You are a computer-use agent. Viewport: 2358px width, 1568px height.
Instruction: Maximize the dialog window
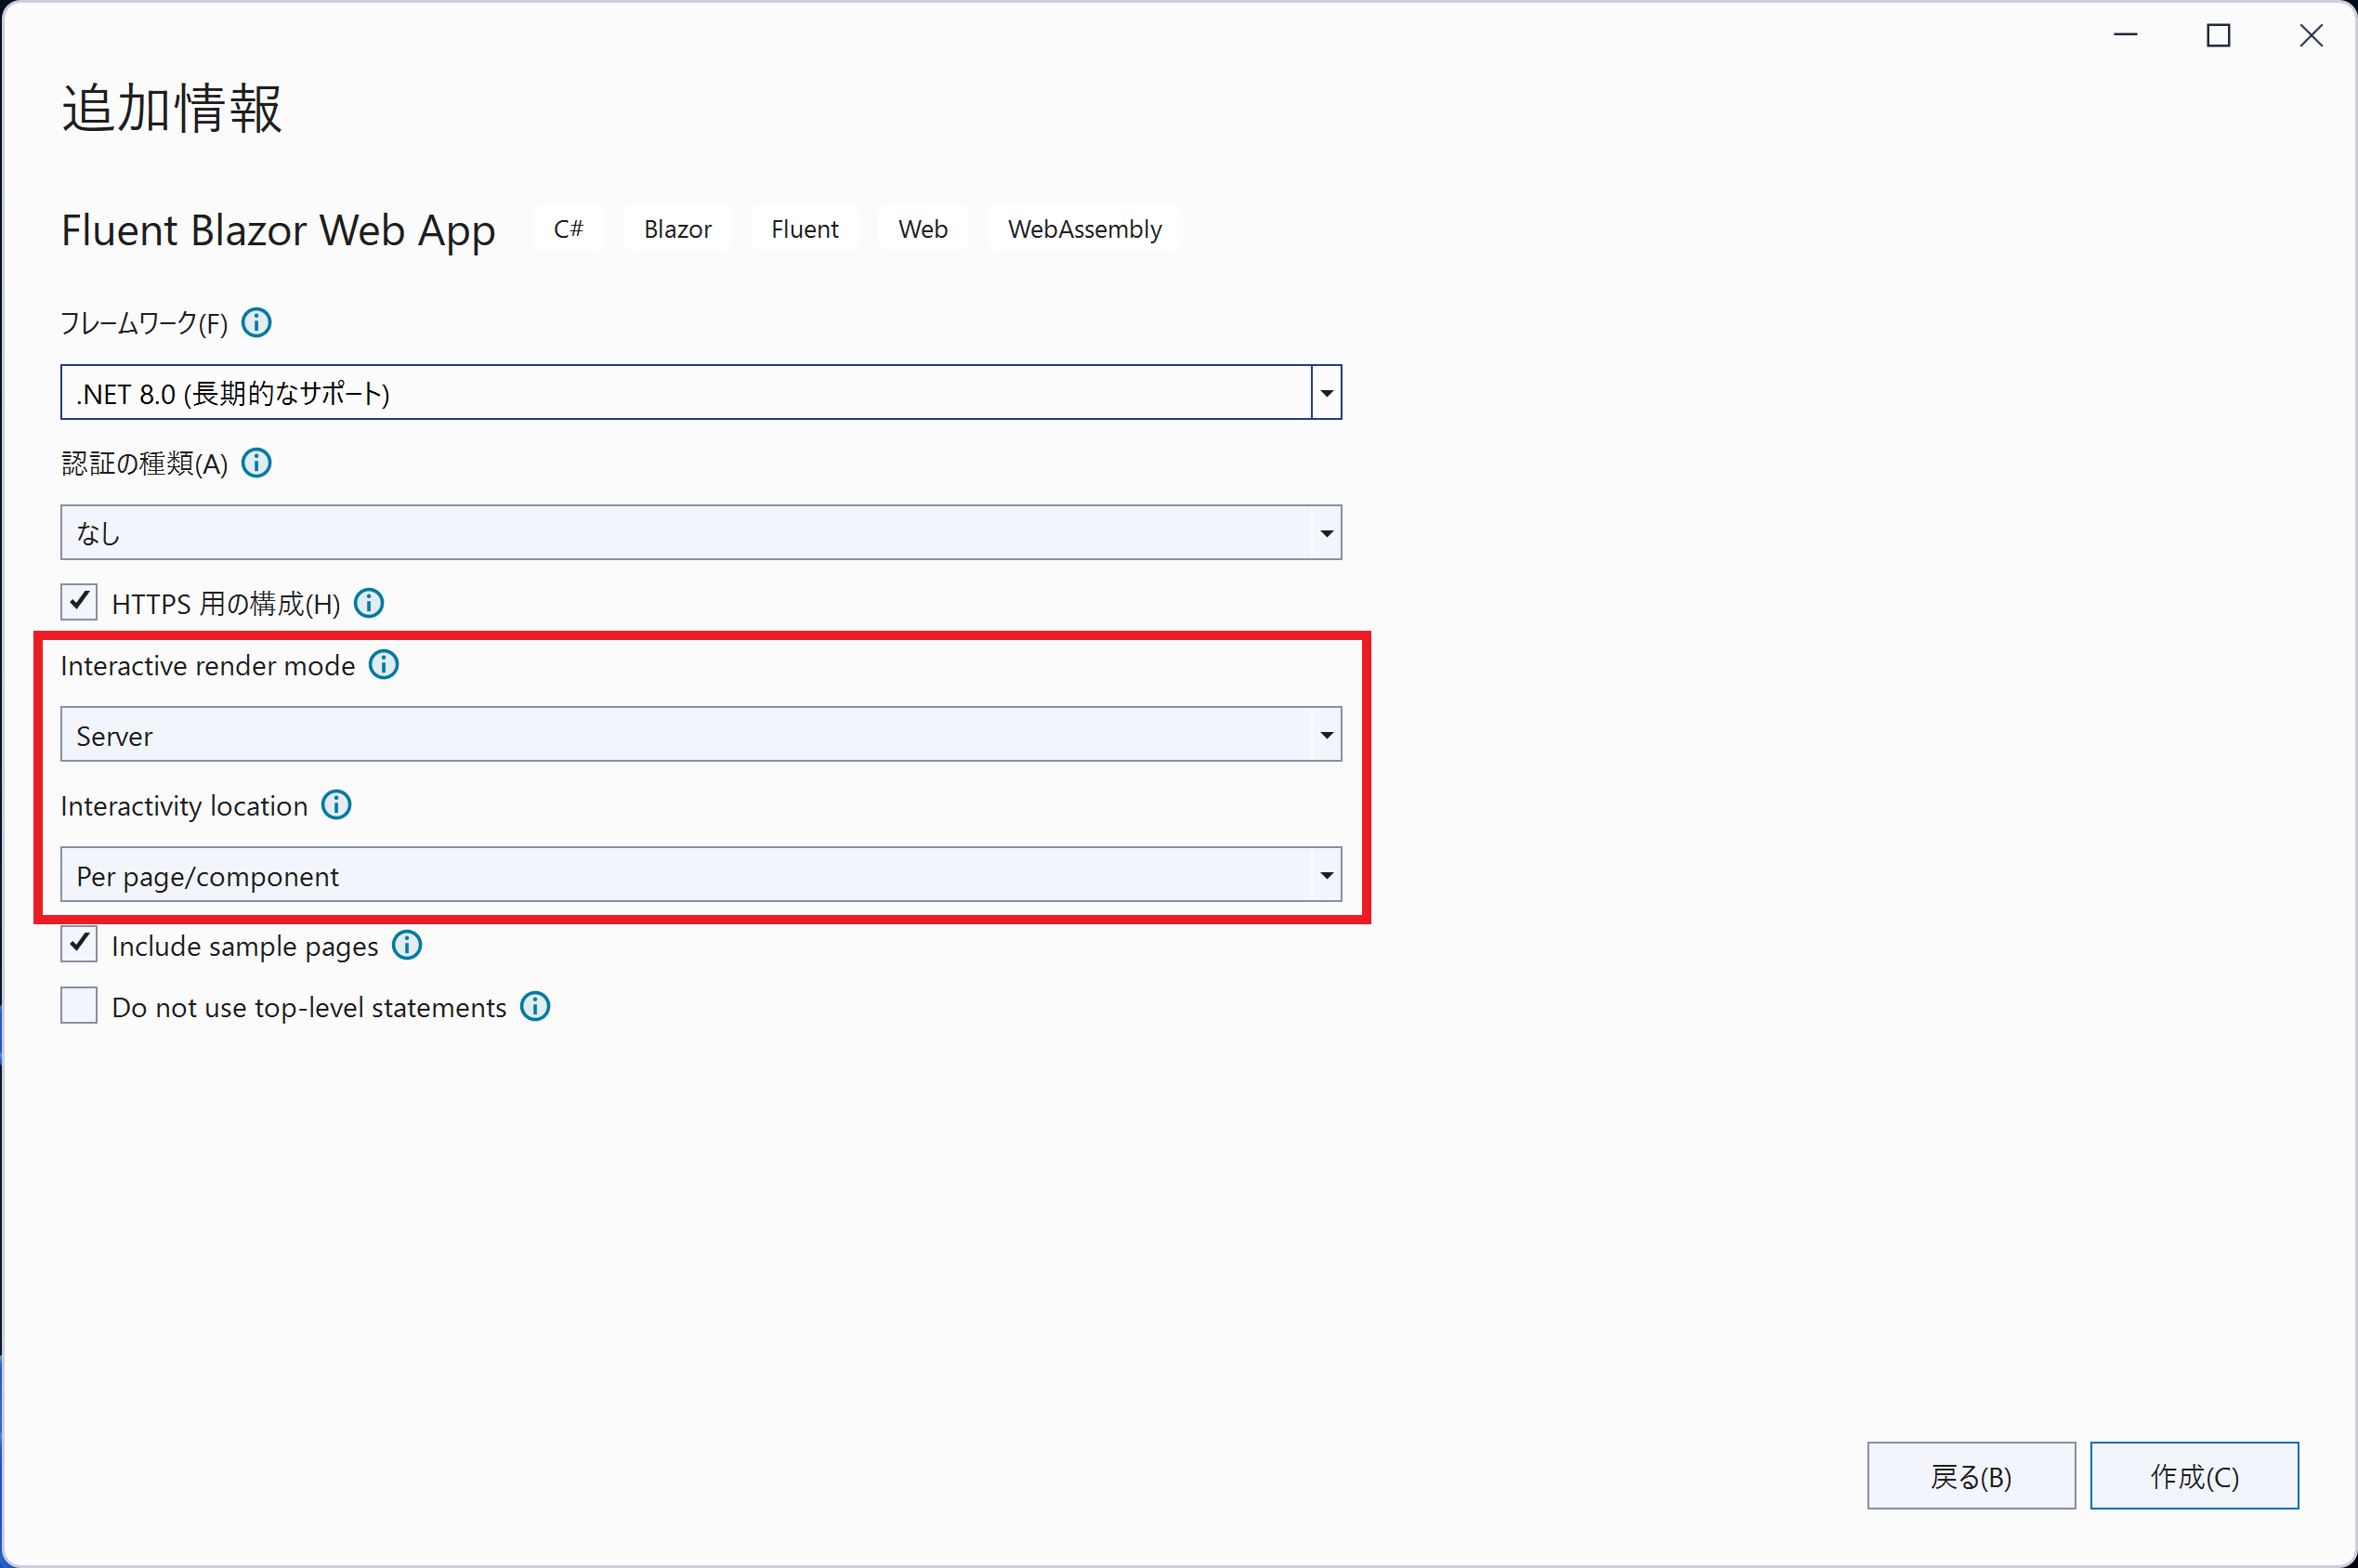[x=2218, y=36]
